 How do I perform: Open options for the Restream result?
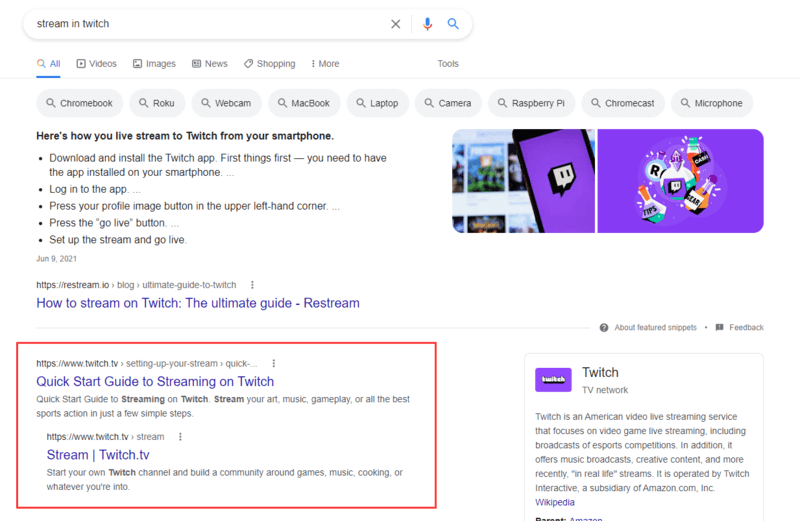(252, 285)
